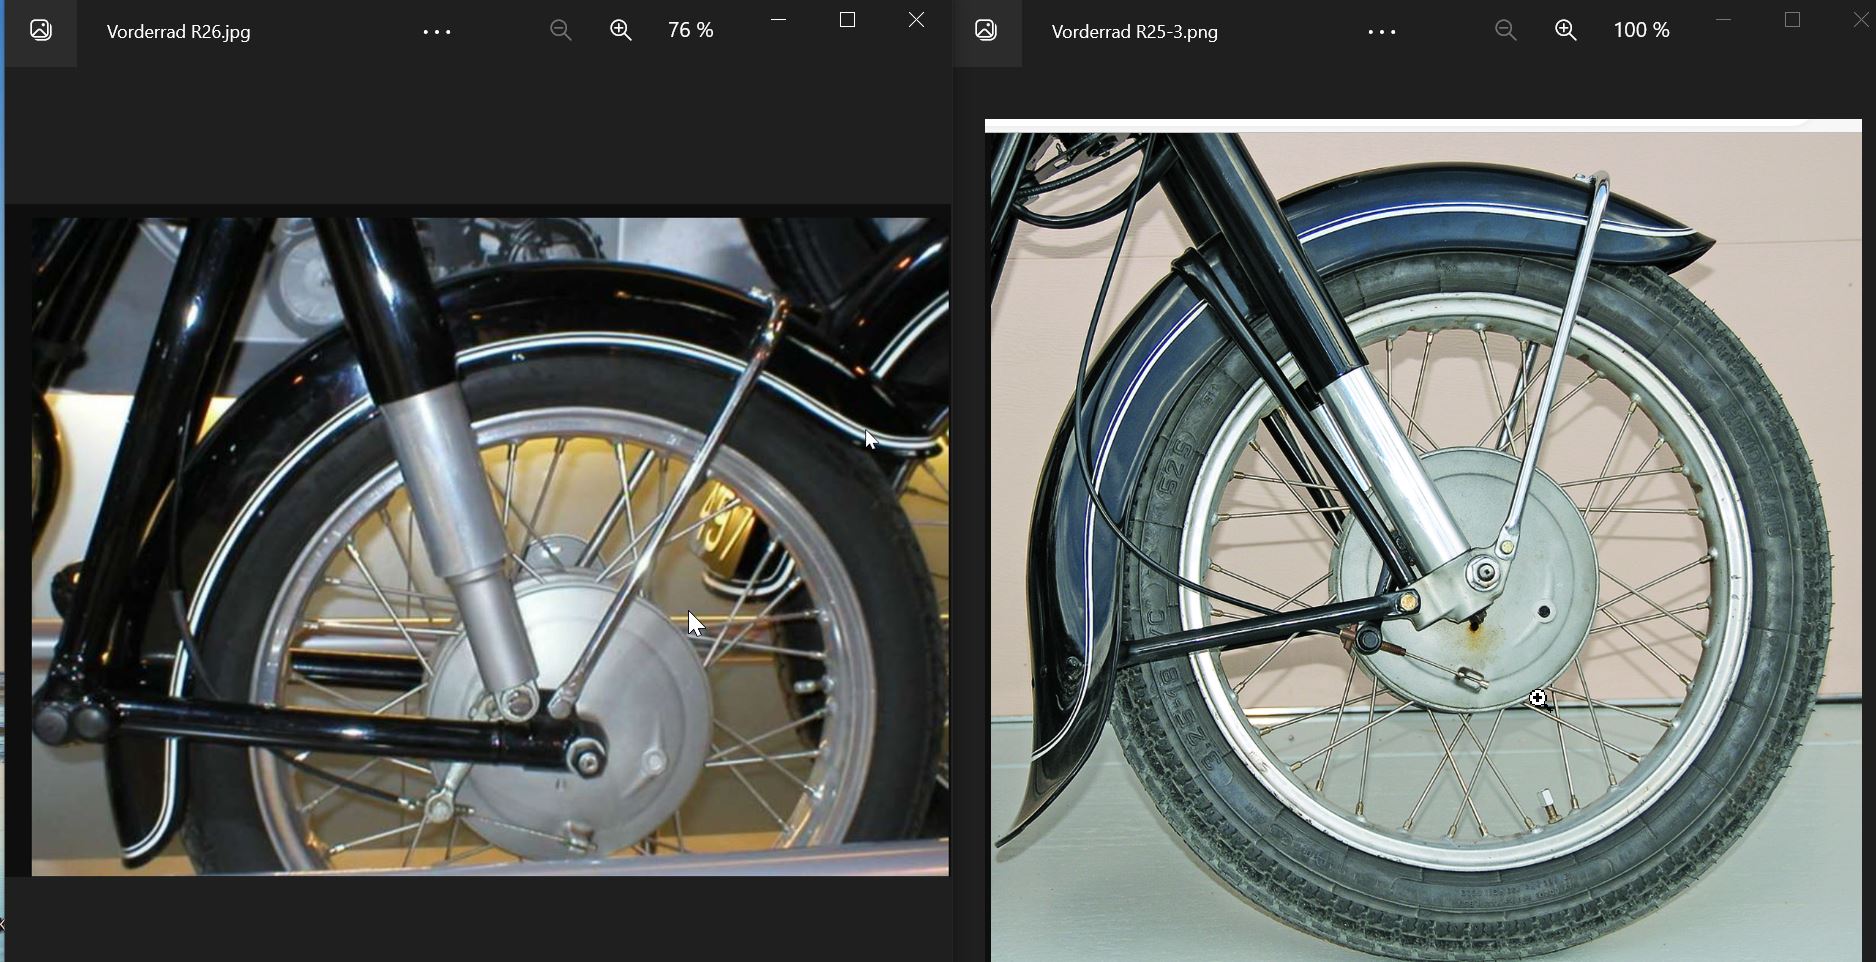
Task: Maximize the Vorderrad R25-3.png window
Action: [x=1793, y=20]
